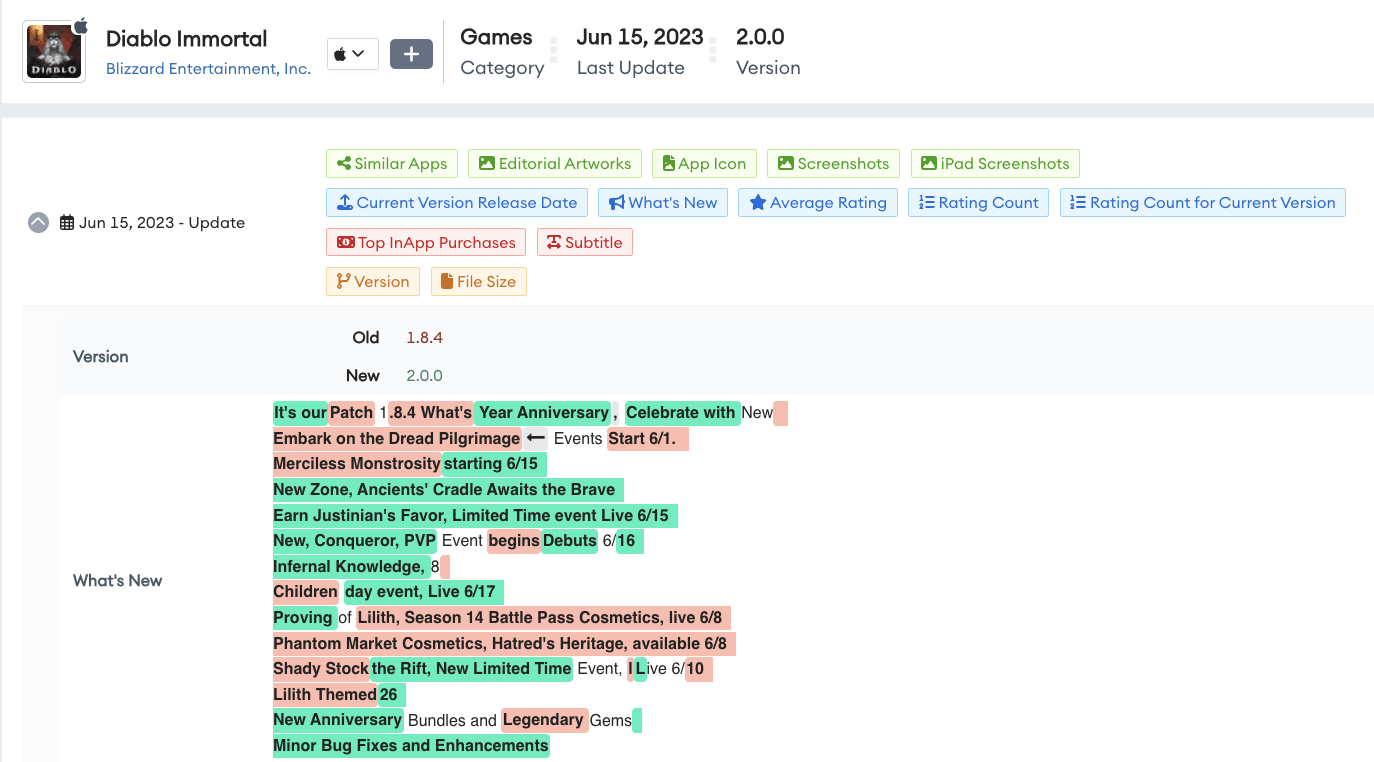Viewport: 1374px width, 762px height.
Task: Click 'Shady Stock' removed text
Action: (321, 669)
